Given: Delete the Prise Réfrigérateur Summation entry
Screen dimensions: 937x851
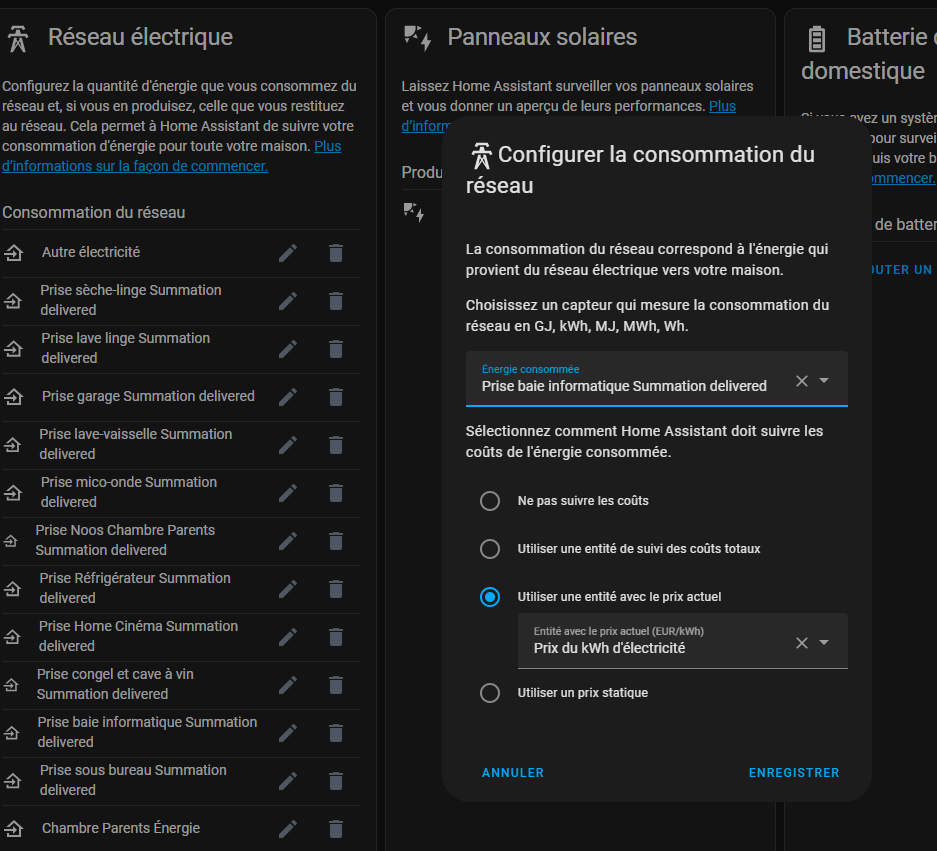Looking at the screenshot, I should click(336, 589).
